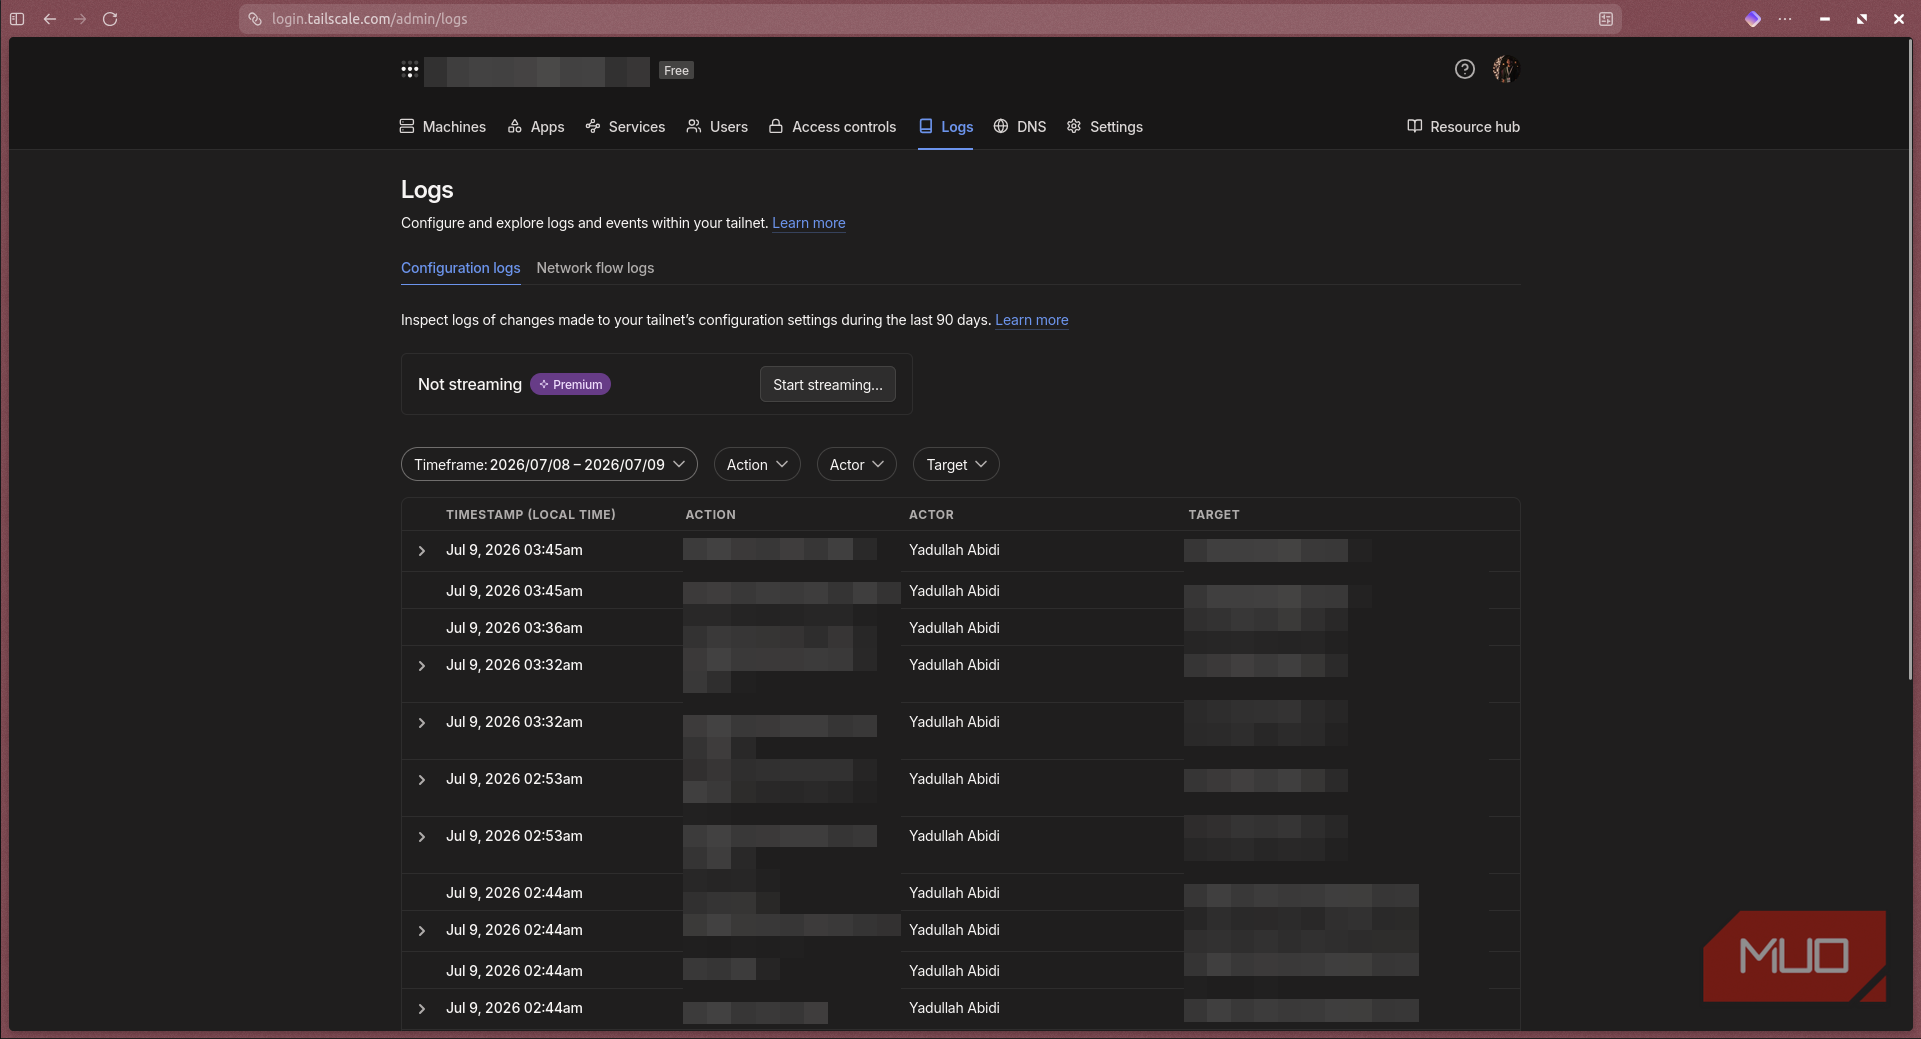Click the purple diamond extension icon
Image resolution: width=1921 pixels, height=1039 pixels.
1753,19
